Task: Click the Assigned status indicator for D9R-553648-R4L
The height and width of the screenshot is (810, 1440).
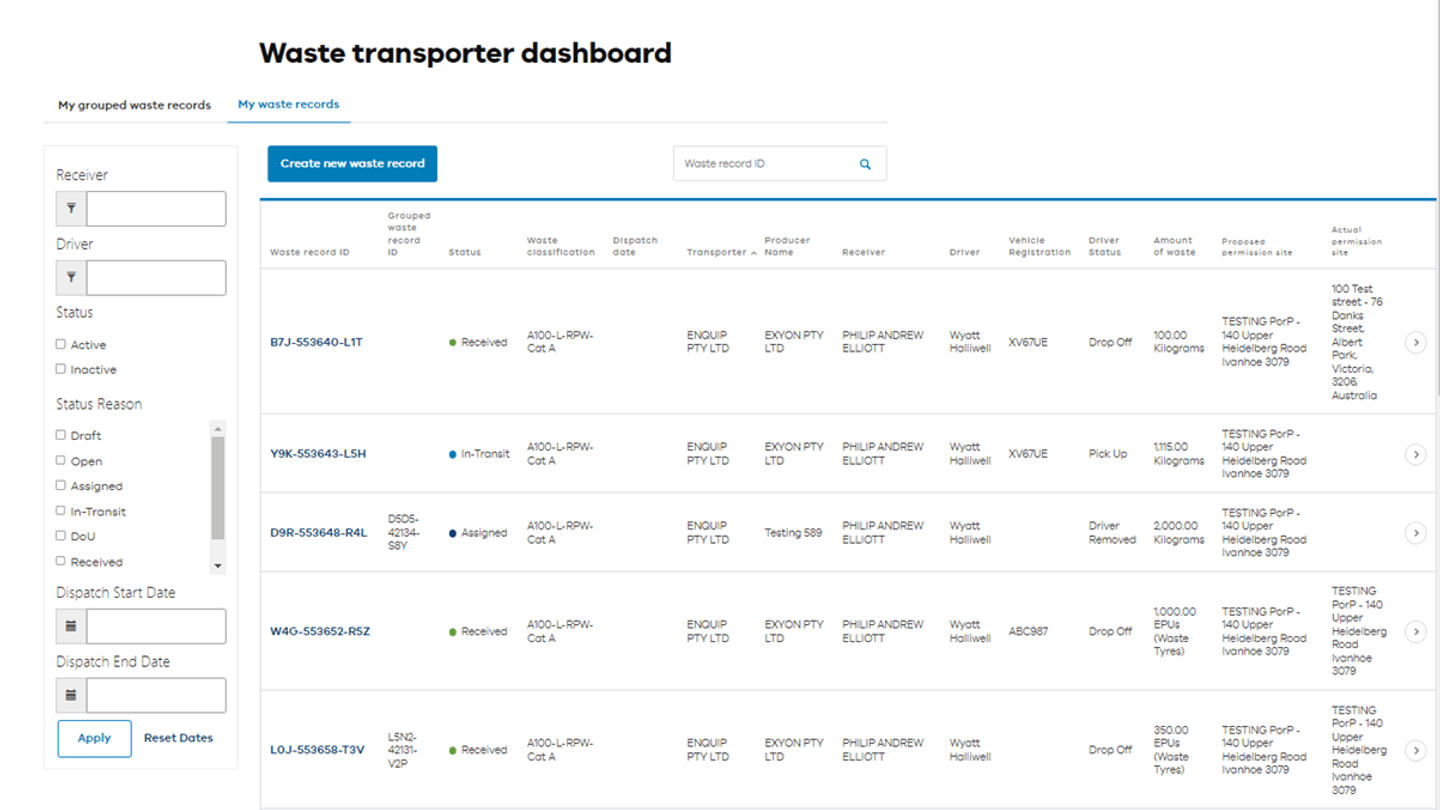Action: pyautogui.click(x=452, y=532)
